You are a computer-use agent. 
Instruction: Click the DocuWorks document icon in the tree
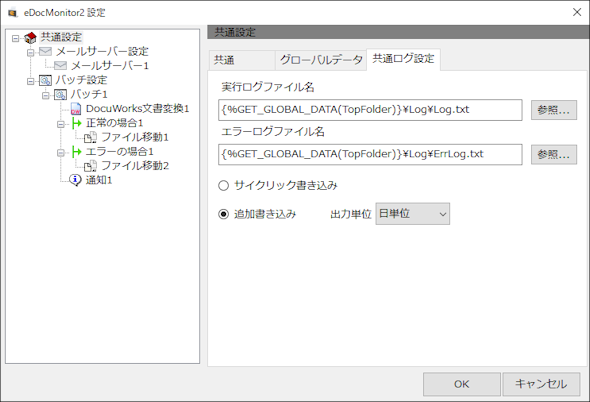point(76,109)
